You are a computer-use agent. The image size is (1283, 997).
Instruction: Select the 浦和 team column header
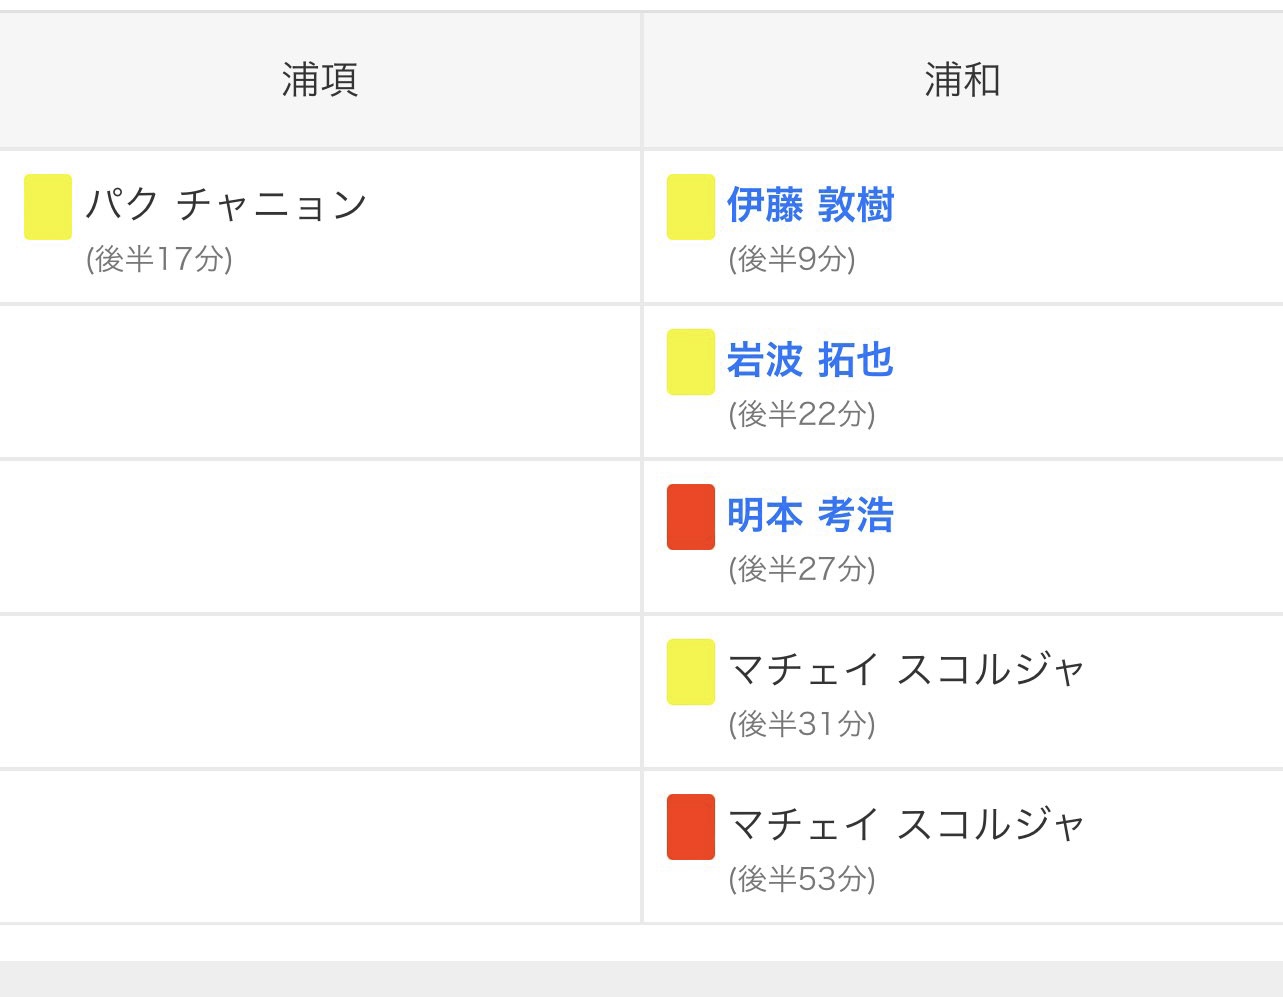[x=962, y=80]
